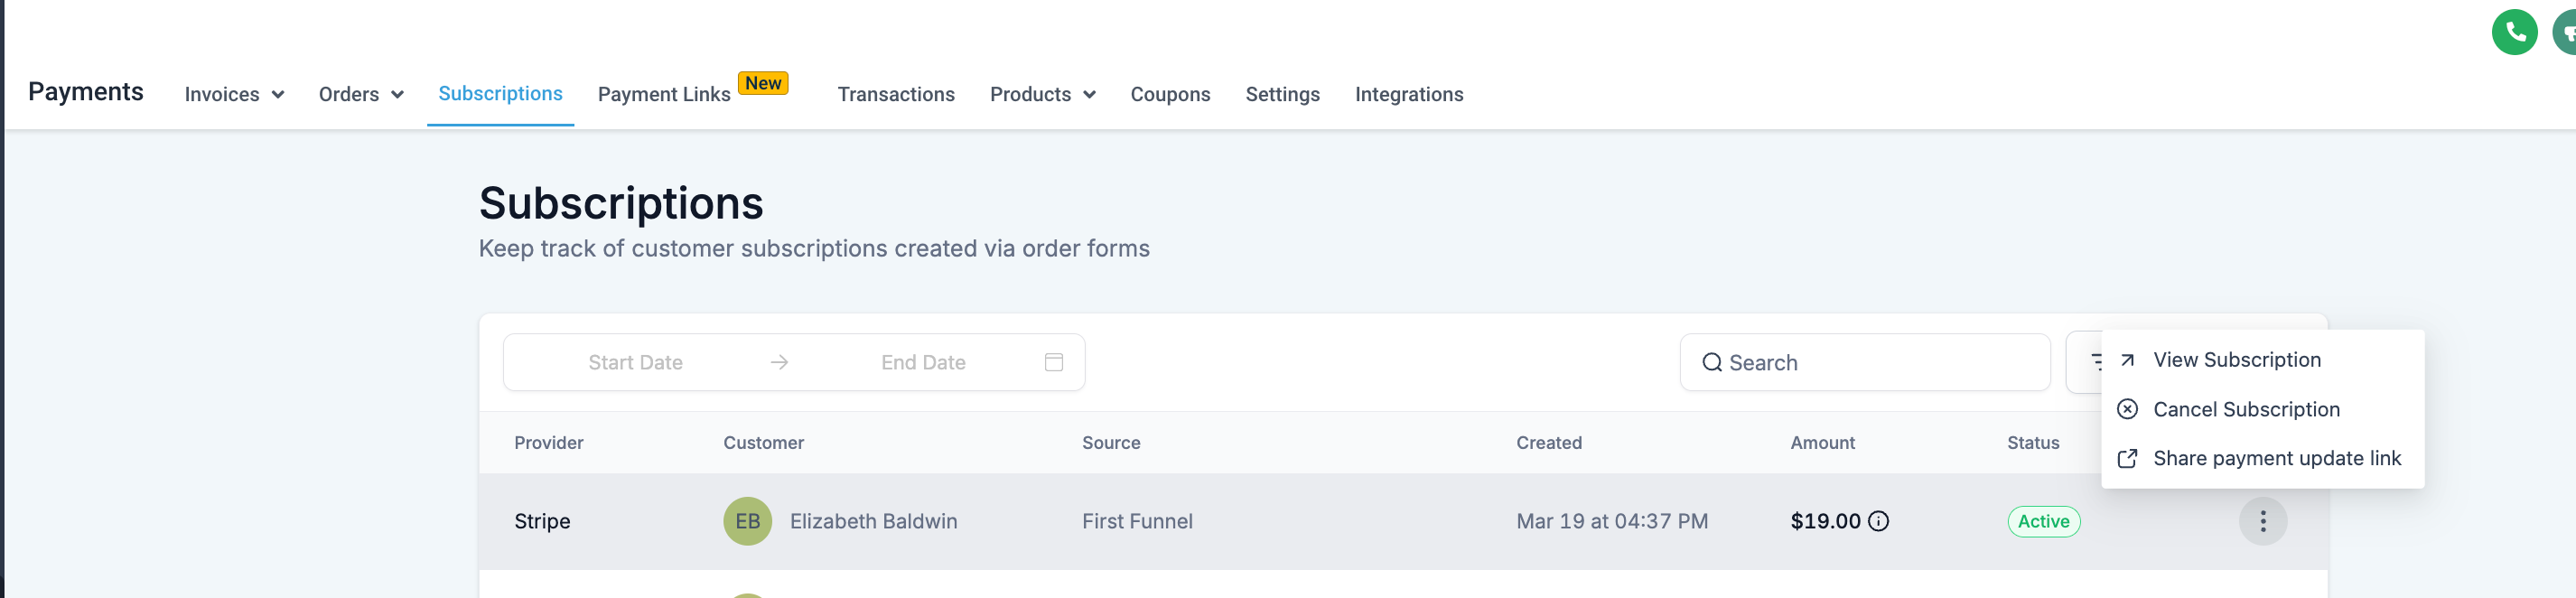Viewport: 2576px width, 598px height.
Task: Click the info icon beside $19.00
Action: point(1878,521)
